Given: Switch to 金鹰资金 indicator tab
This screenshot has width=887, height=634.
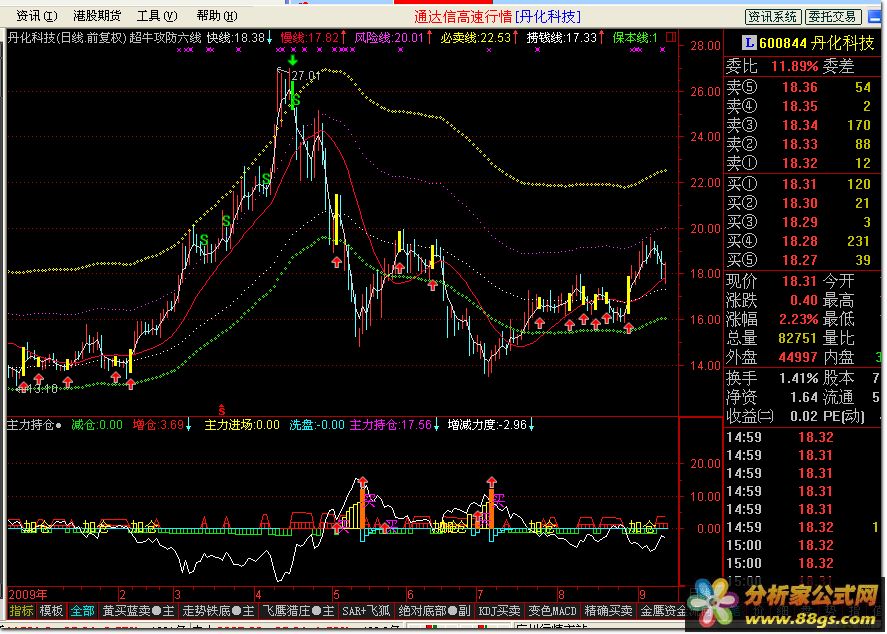Looking at the screenshot, I should [662, 611].
